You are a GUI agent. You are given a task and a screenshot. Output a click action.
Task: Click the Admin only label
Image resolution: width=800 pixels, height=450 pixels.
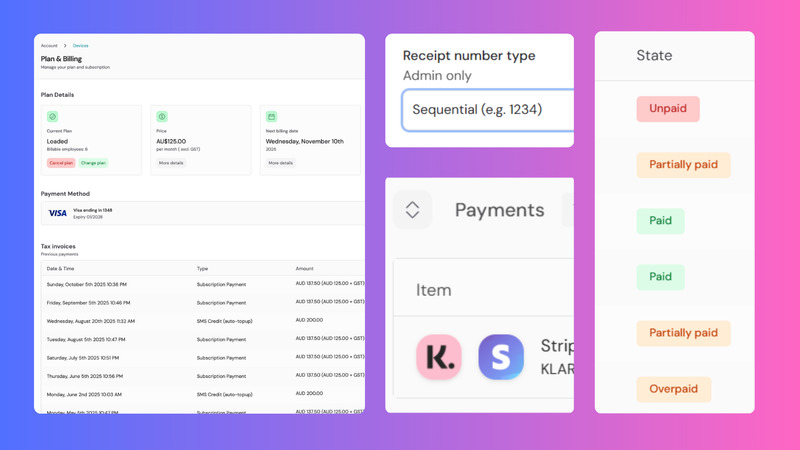click(437, 76)
